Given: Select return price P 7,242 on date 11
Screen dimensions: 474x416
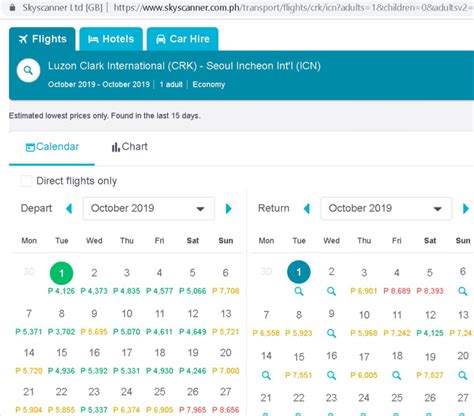Looking at the screenshot, I should 397,333.
